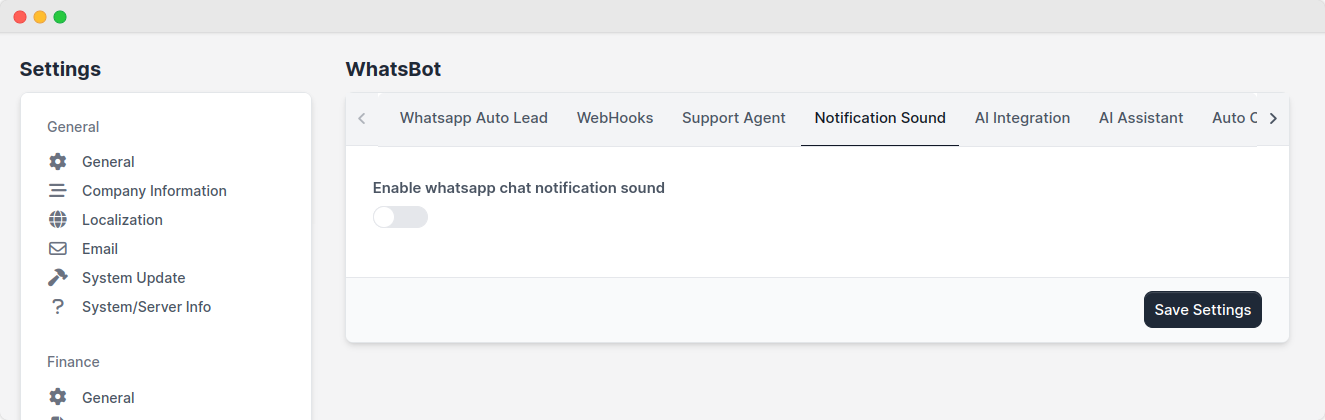The height and width of the screenshot is (420, 1325).
Task: Click the System Update hammer icon
Action: coord(58,278)
